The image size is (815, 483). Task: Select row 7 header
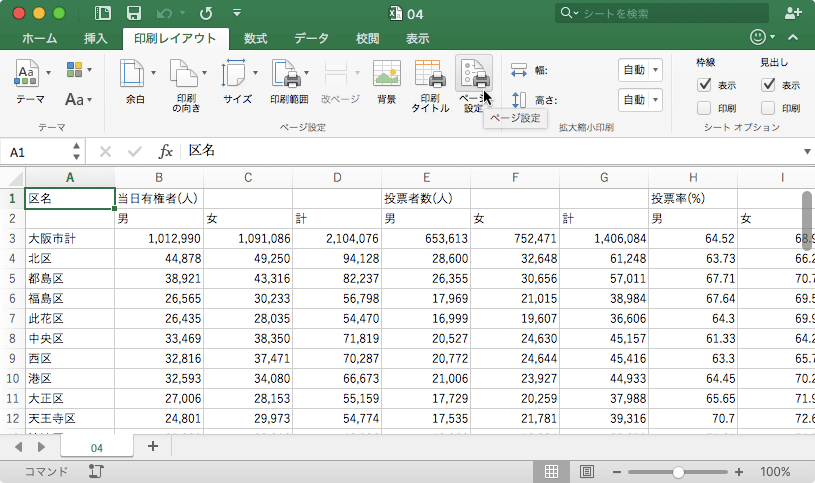coord(12,318)
